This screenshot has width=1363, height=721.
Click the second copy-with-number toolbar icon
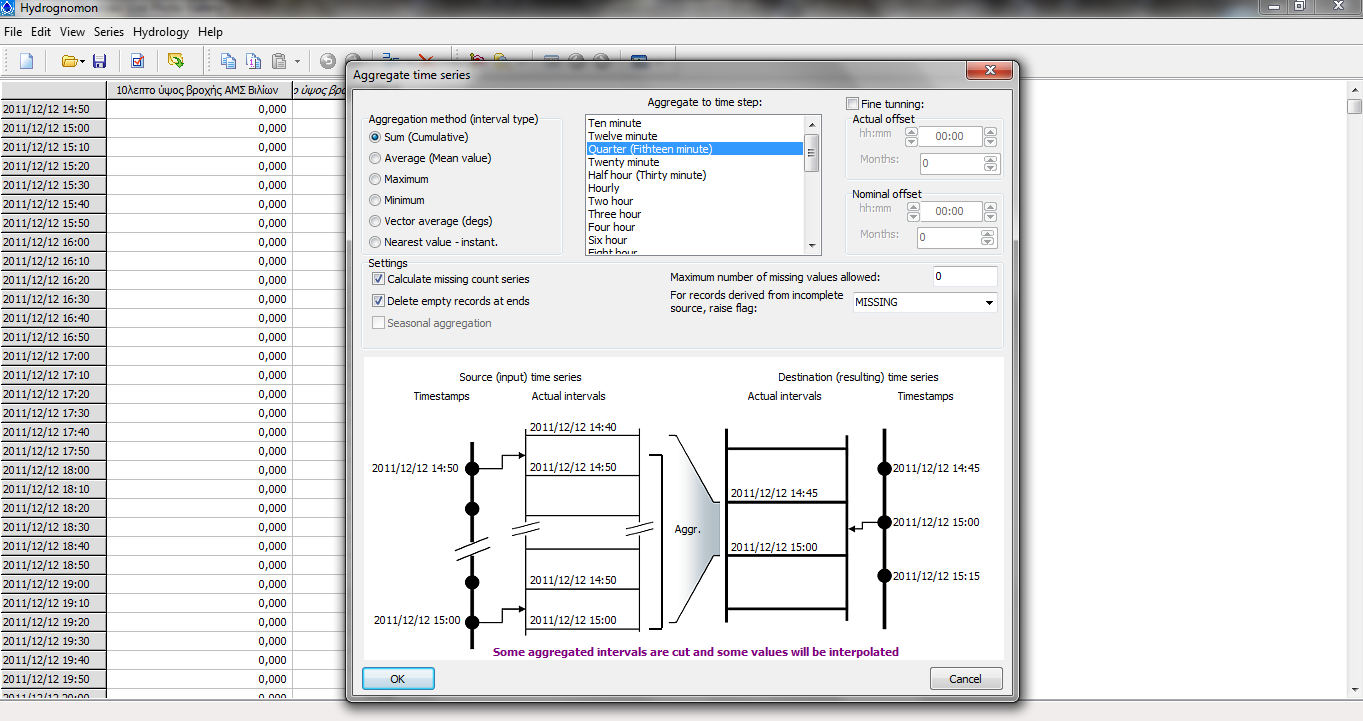click(254, 61)
